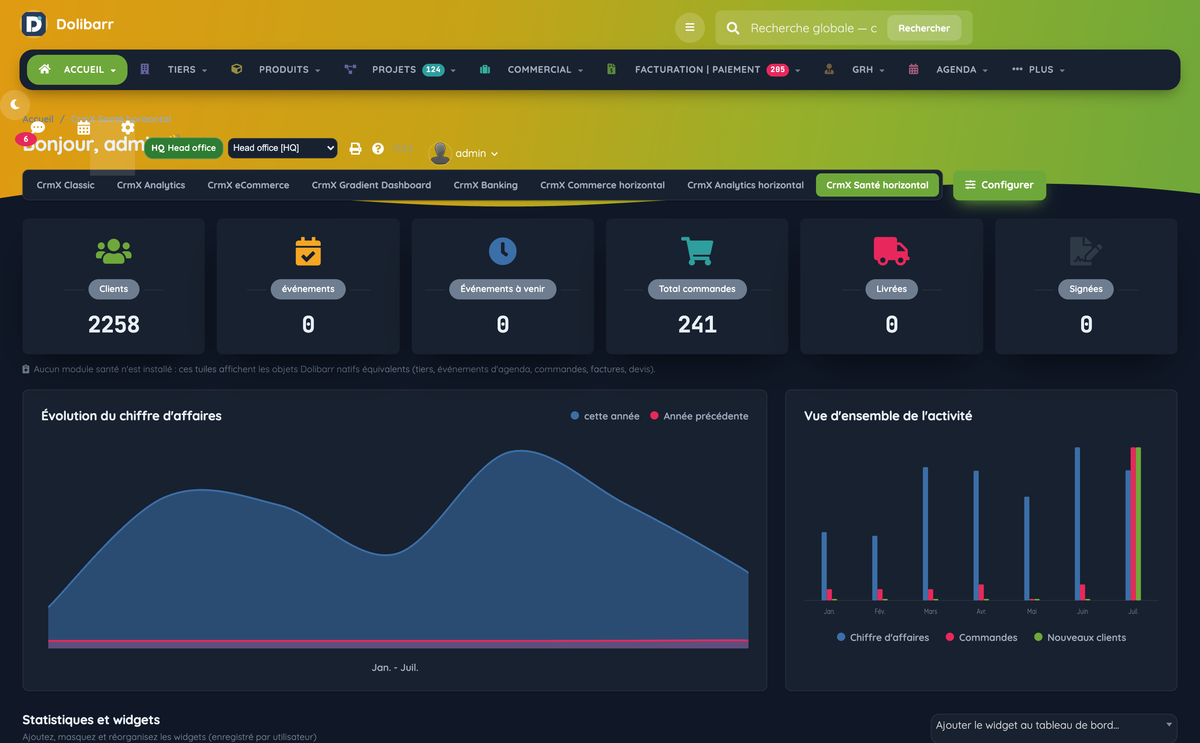Screen dimensions: 1200x743
Task: Switch to CrmX Classic tab
Action: tap(66, 185)
